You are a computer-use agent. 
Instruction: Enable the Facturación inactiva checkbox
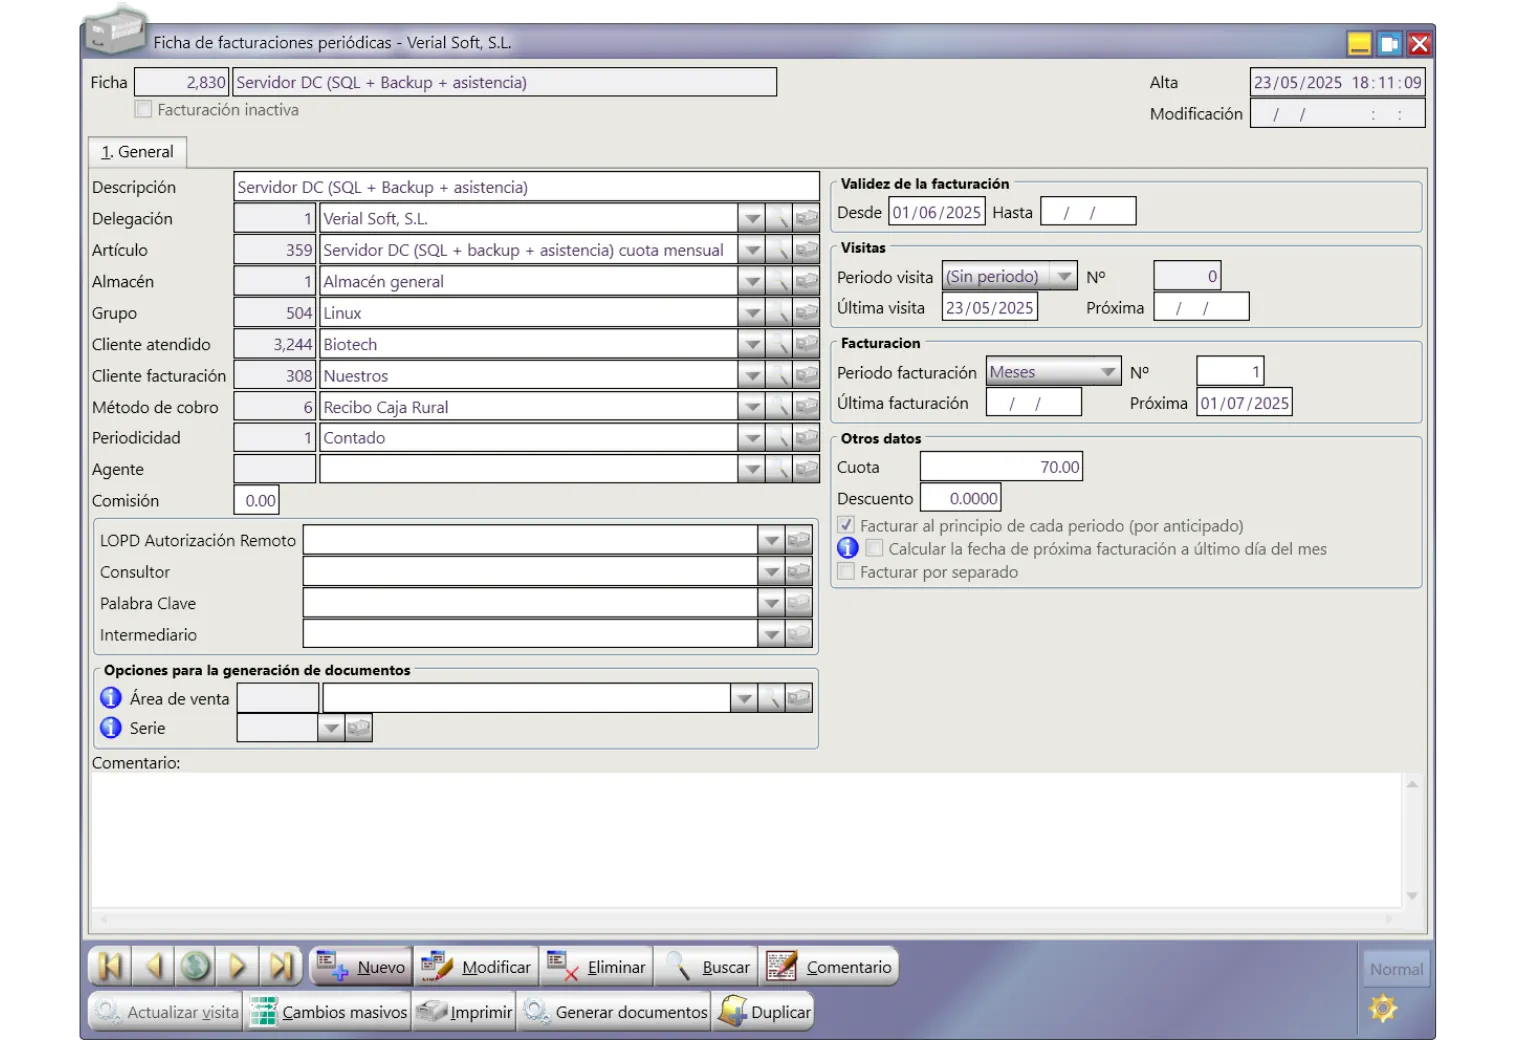pos(144,110)
